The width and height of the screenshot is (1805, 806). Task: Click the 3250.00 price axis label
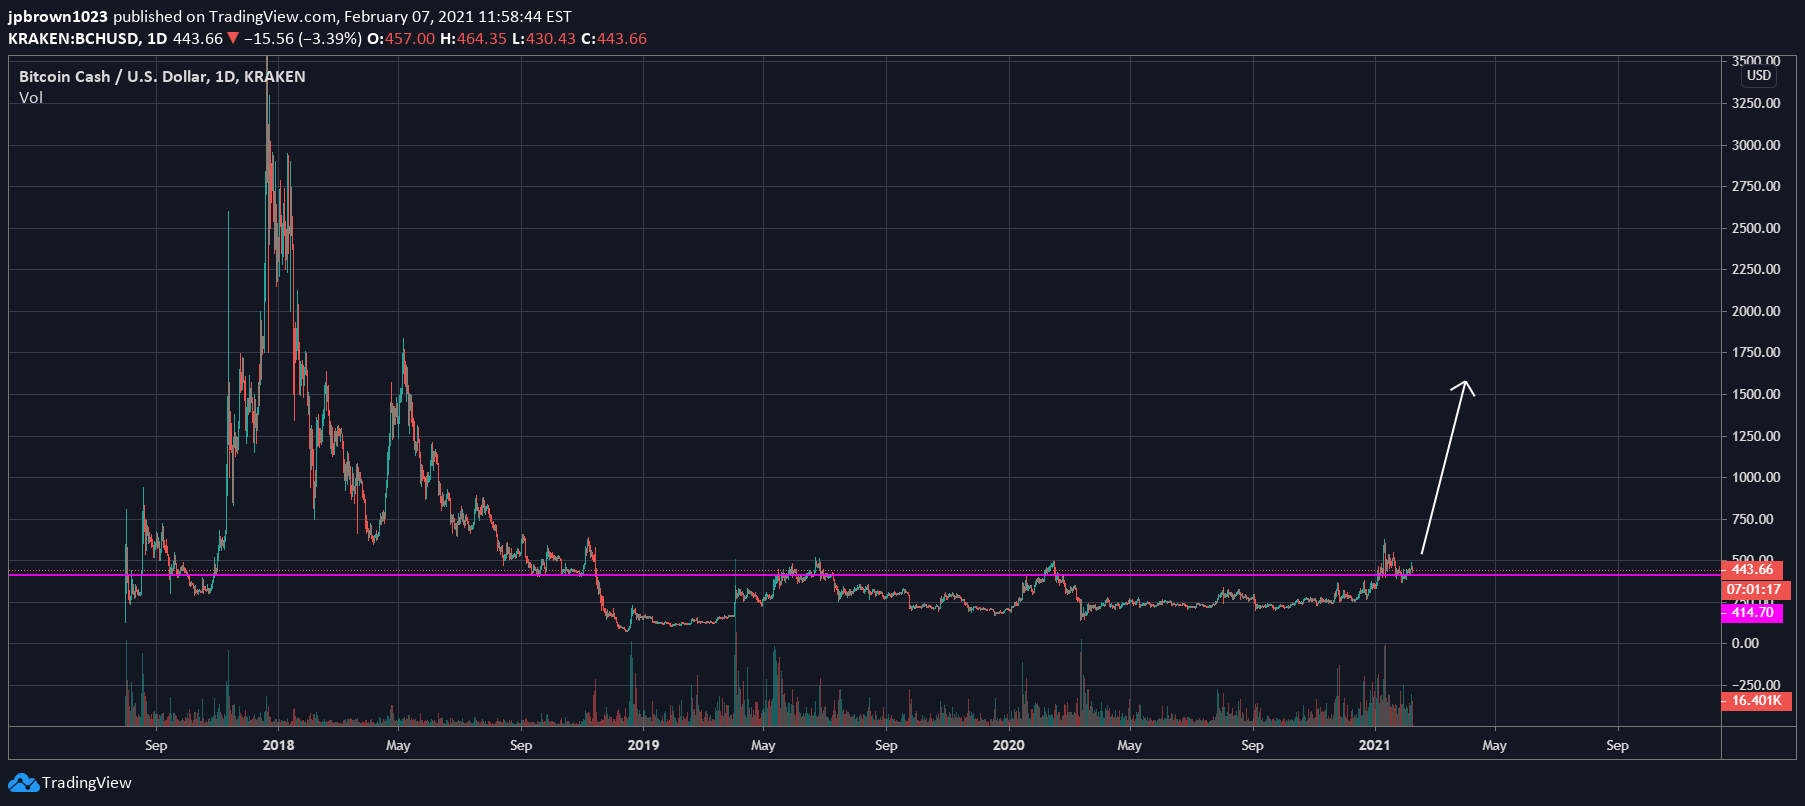[1756, 103]
